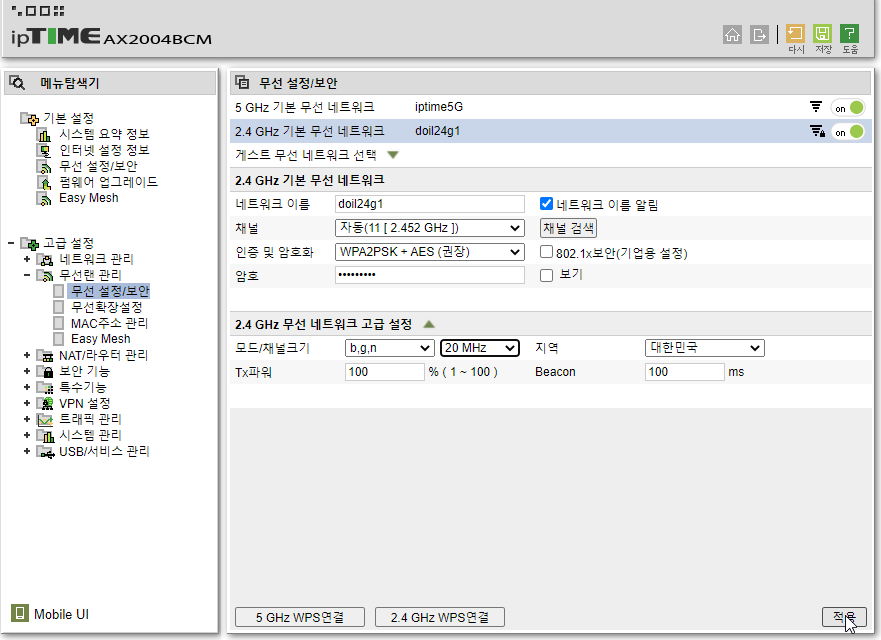The width and height of the screenshot is (881, 640).
Task: Click the green 저장 save icon
Action: pos(822,34)
